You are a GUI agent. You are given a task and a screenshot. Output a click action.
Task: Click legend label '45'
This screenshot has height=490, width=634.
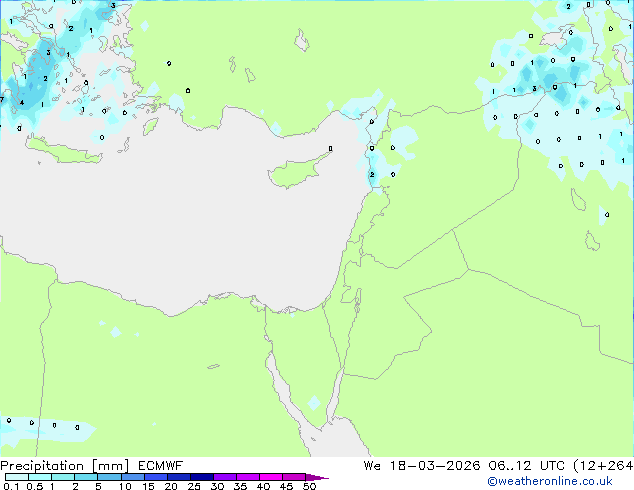(x=286, y=486)
